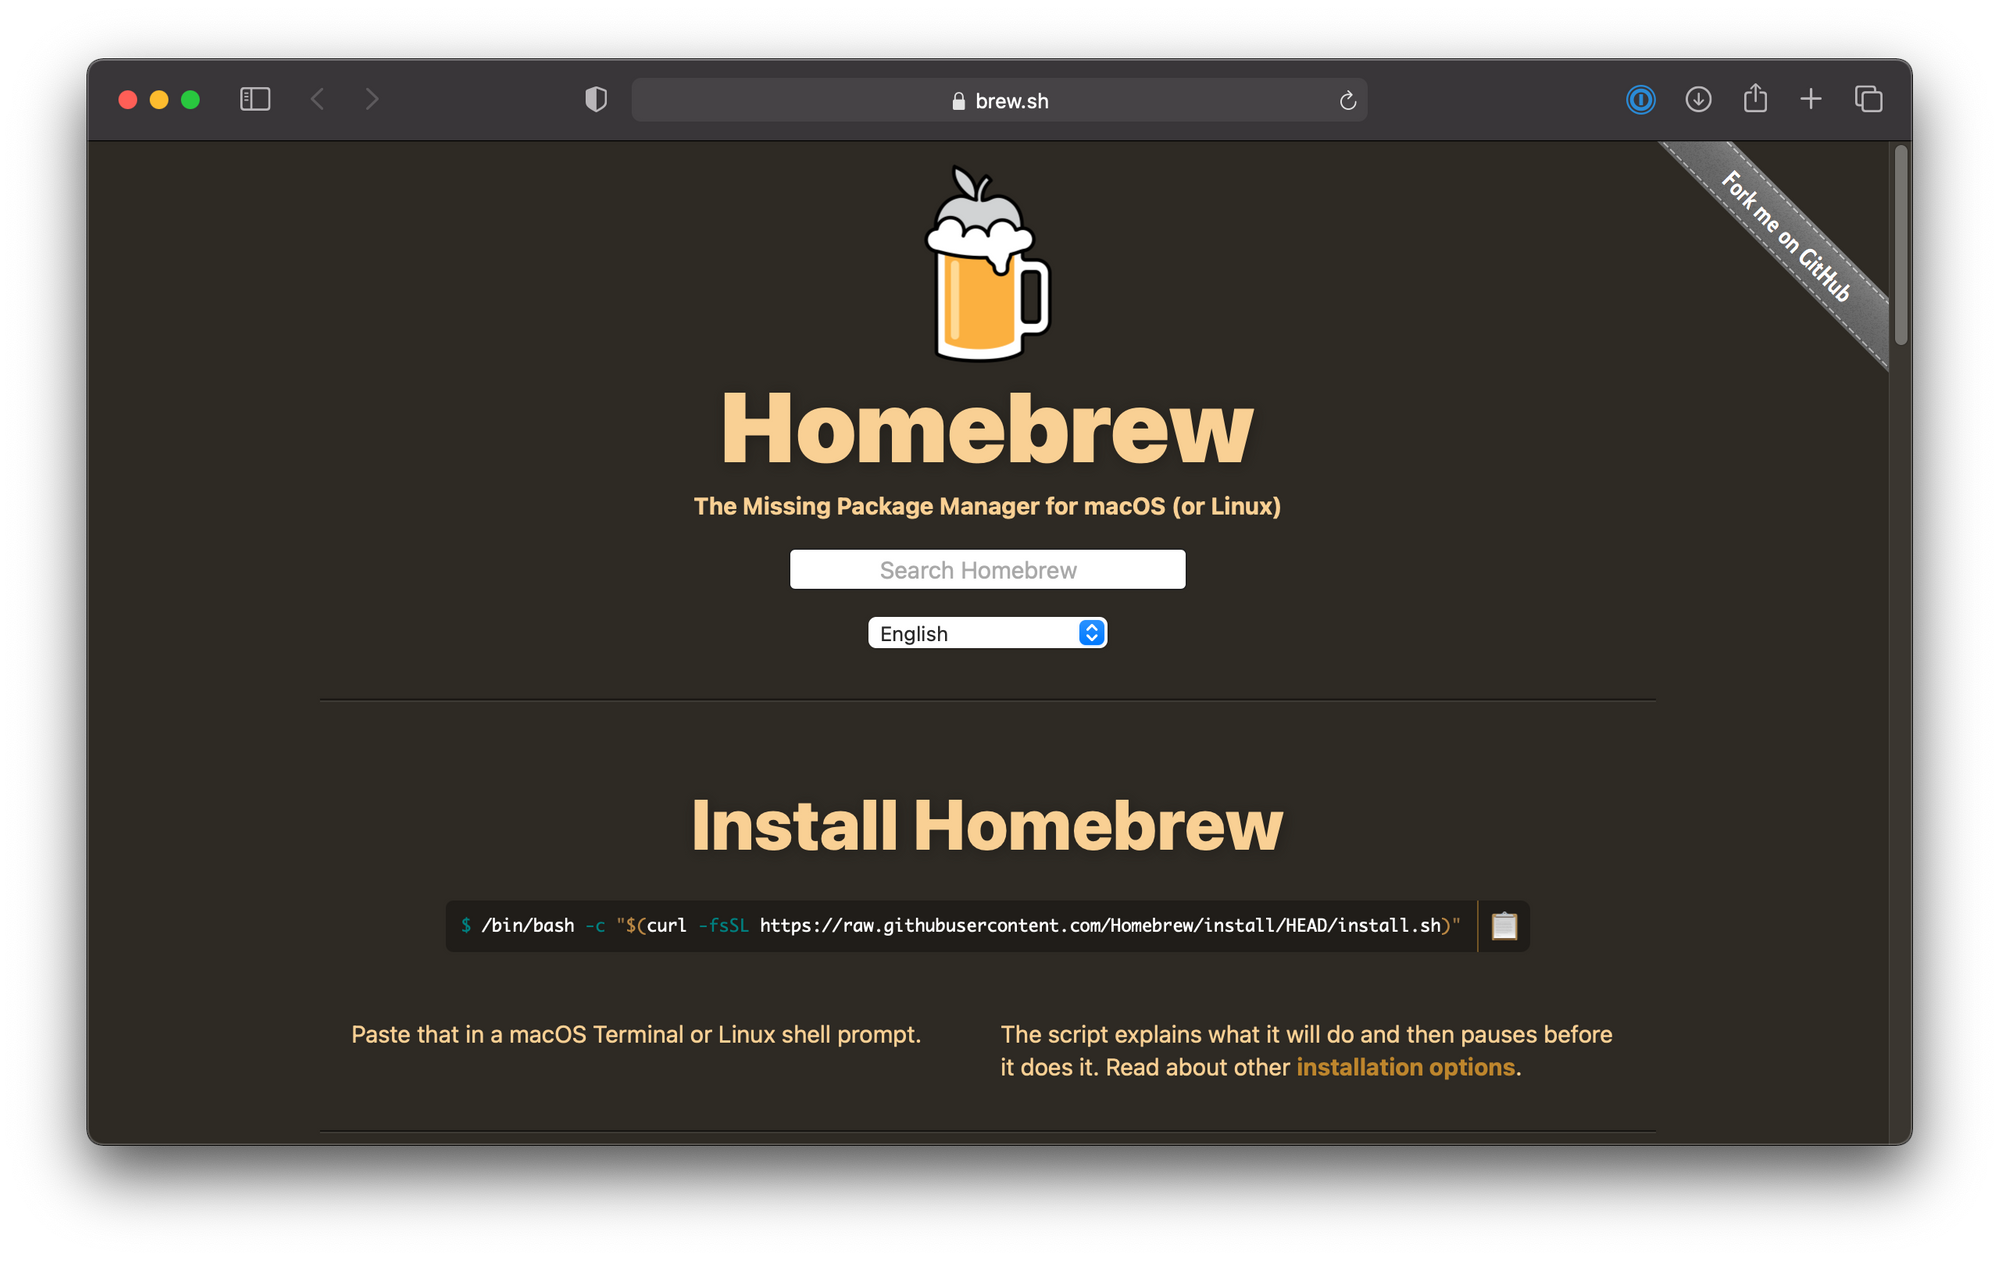Image resolution: width=2000 pixels, height=1261 pixels.
Task: Toggle the Safari sidebar button
Action: (x=255, y=99)
